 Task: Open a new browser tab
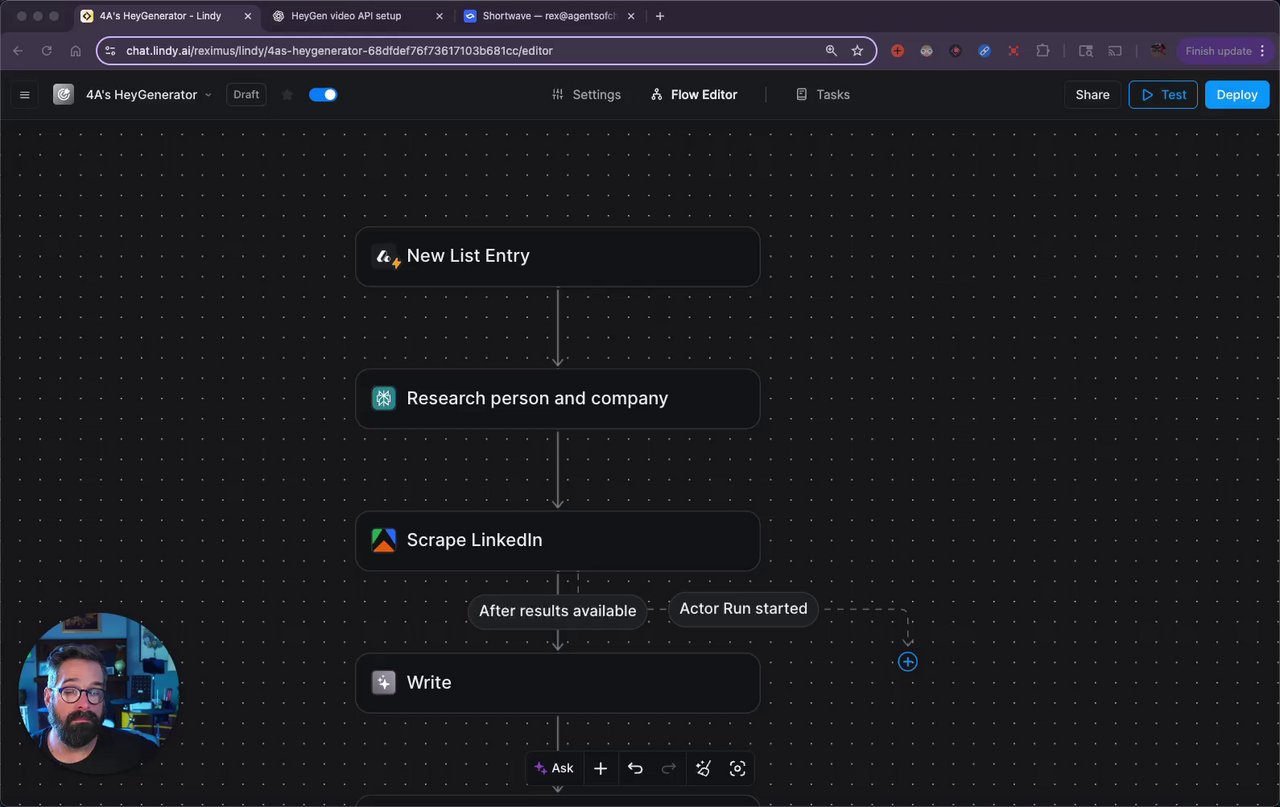pos(660,16)
